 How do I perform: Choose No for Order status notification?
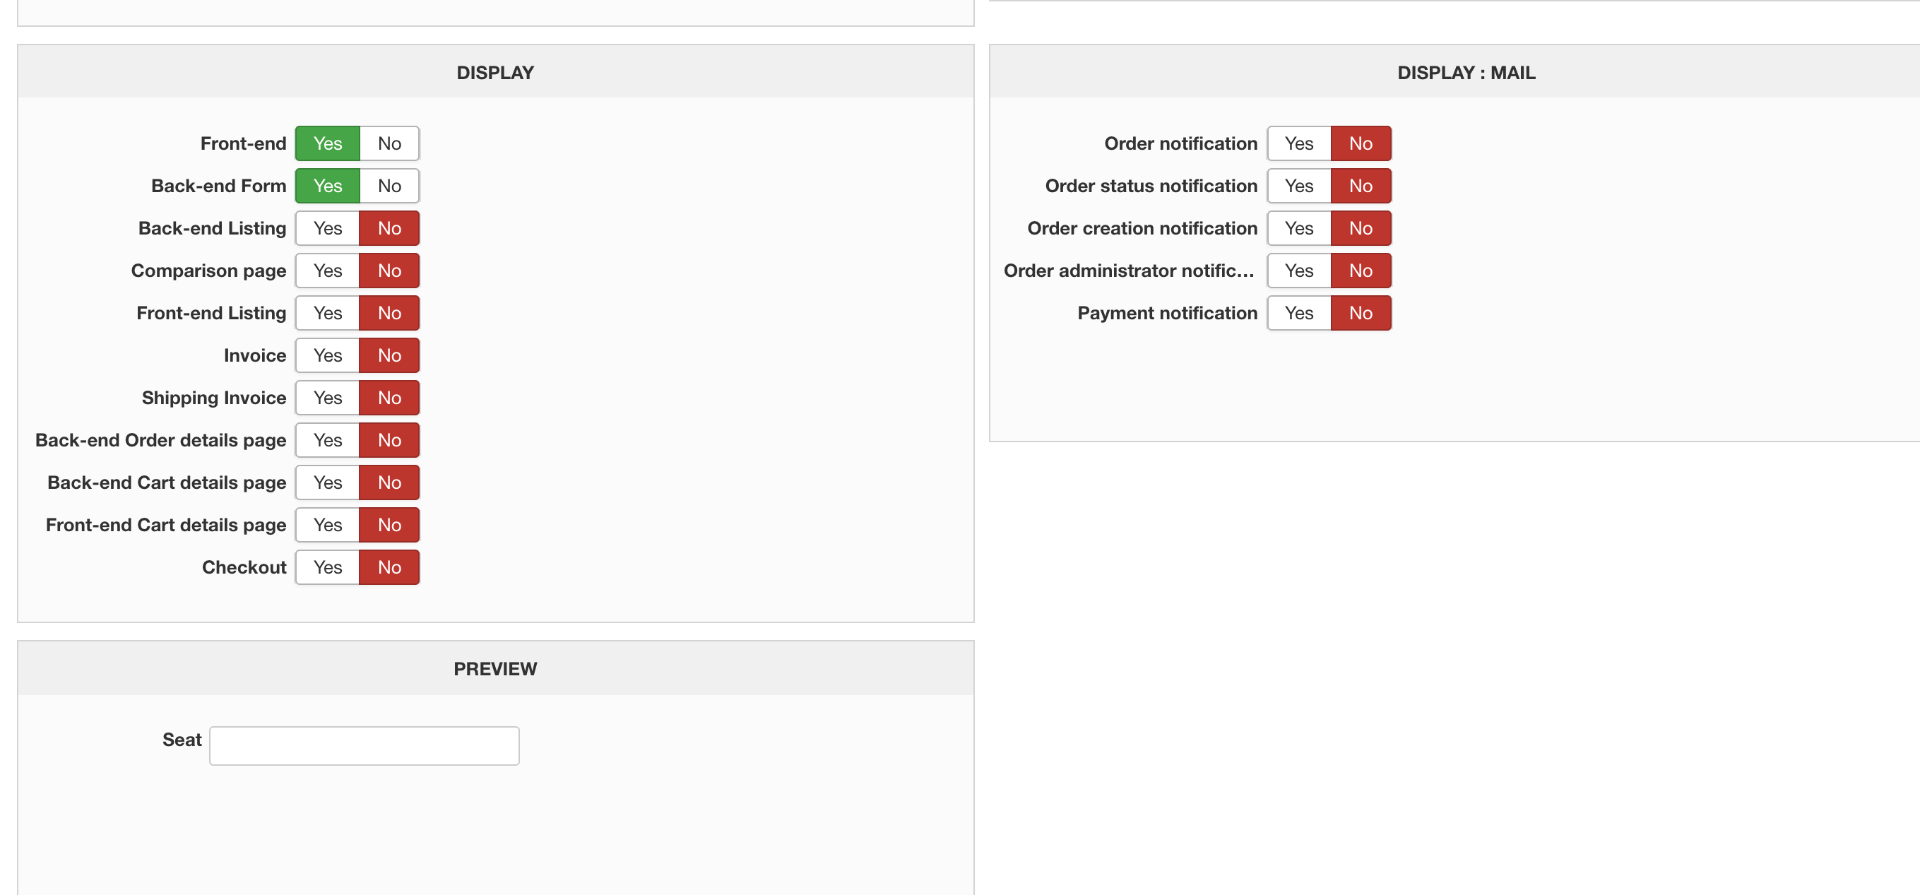[x=1361, y=186]
